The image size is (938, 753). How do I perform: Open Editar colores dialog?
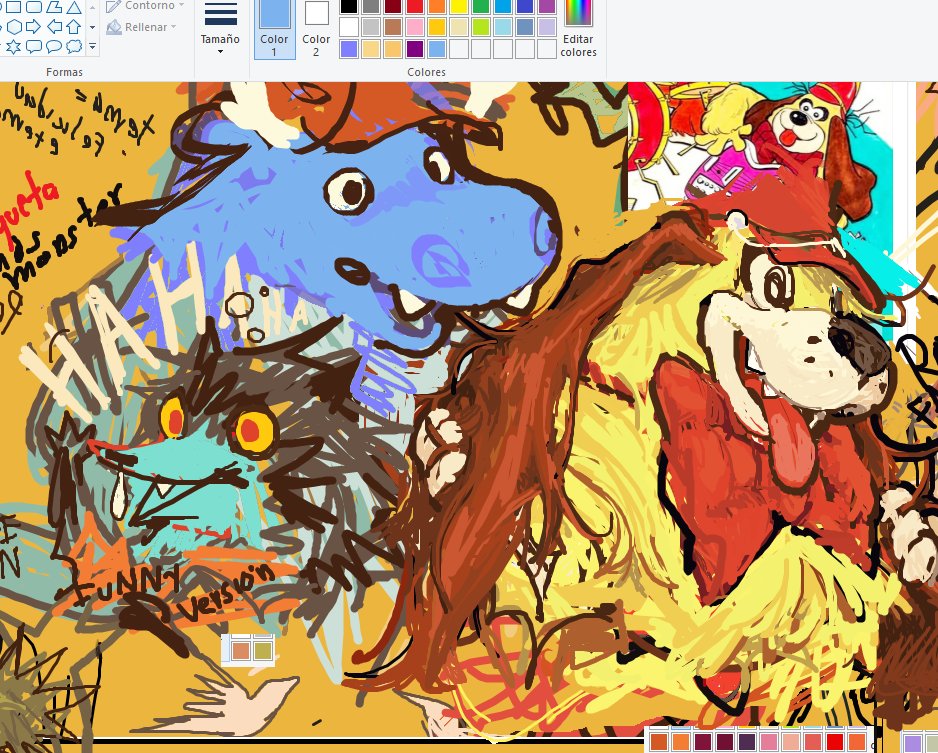578,29
